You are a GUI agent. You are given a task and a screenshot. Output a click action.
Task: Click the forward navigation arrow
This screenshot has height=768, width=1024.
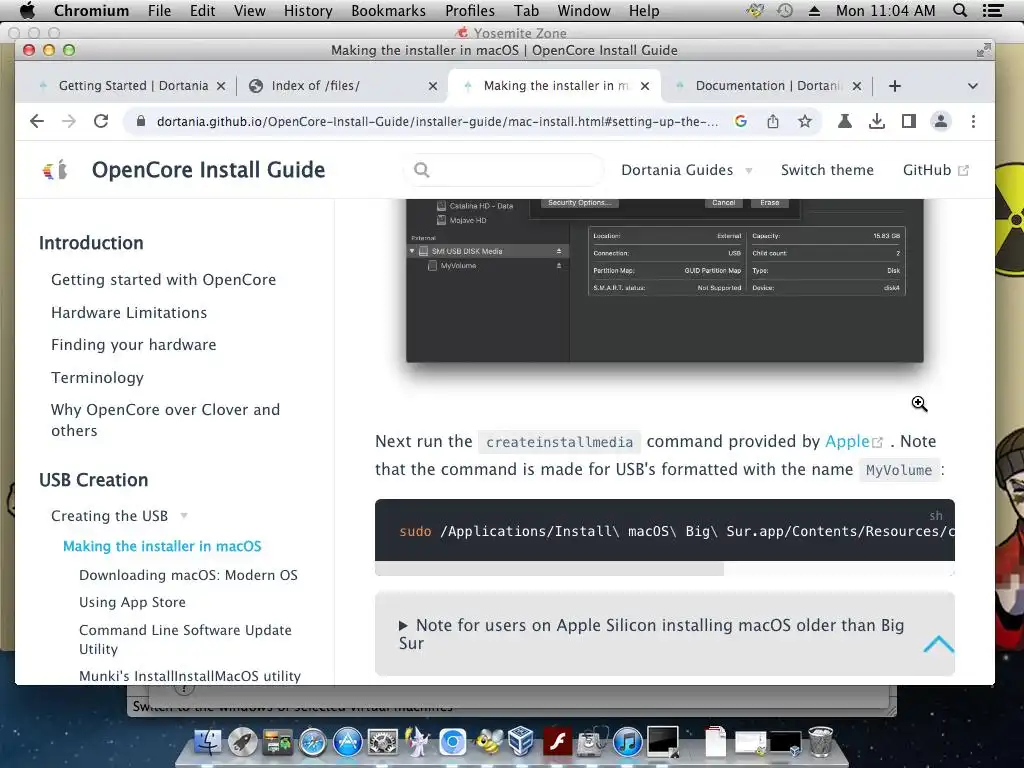pos(69,121)
